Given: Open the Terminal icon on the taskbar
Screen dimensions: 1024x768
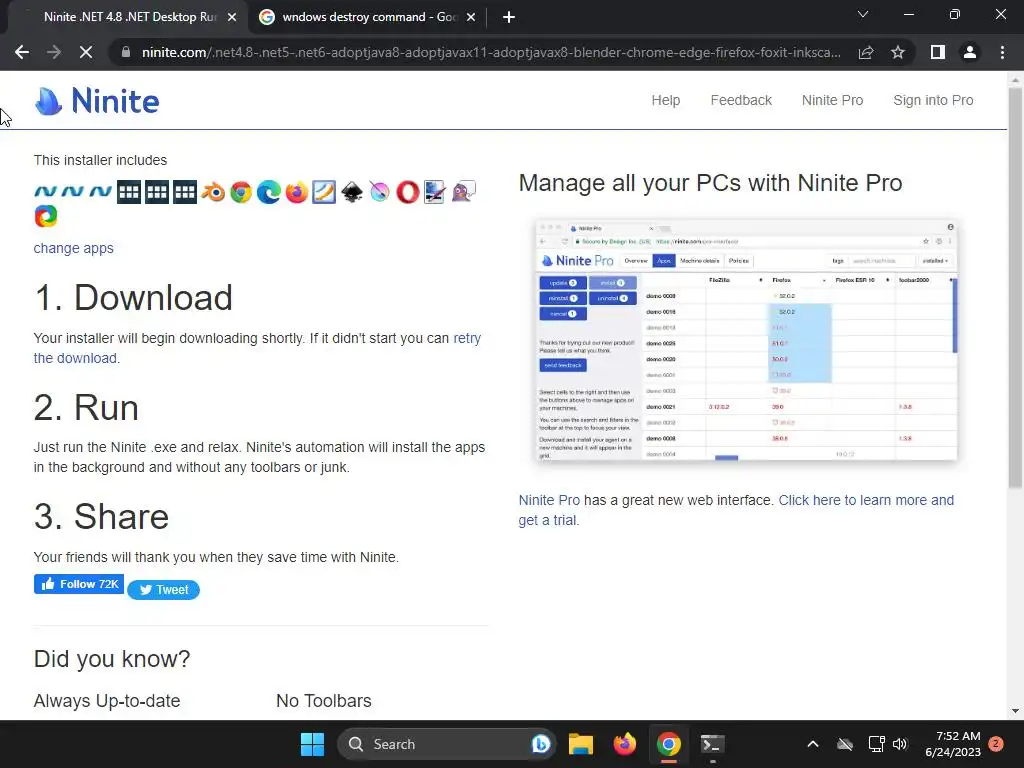Looking at the screenshot, I should pyautogui.click(x=712, y=744).
